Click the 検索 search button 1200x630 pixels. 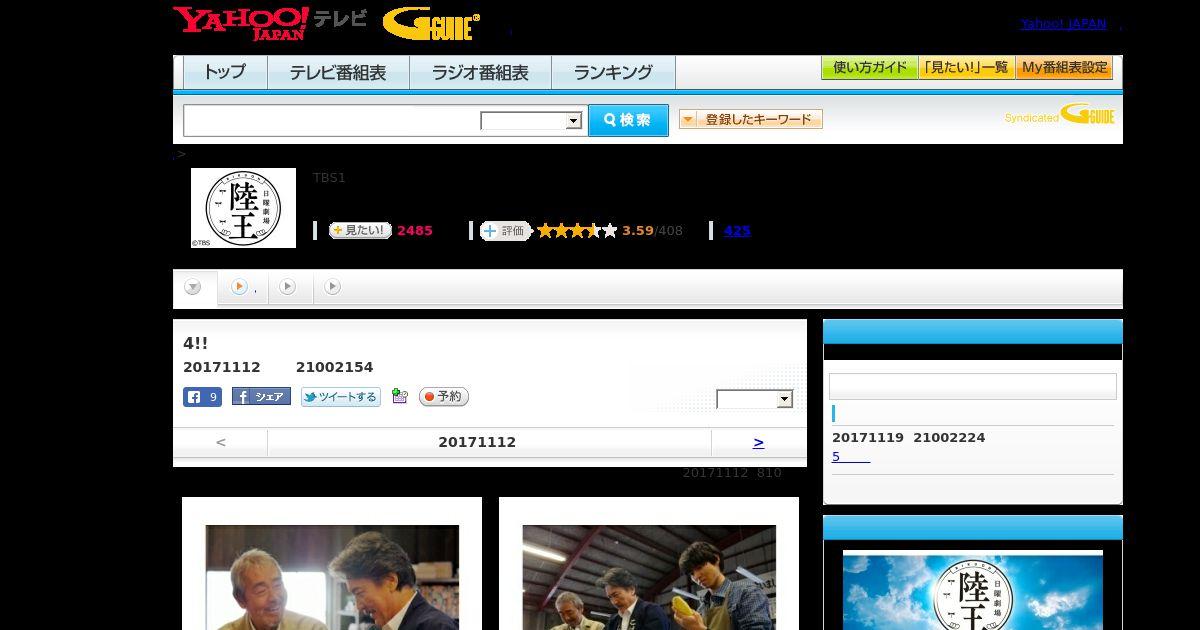[x=628, y=120]
